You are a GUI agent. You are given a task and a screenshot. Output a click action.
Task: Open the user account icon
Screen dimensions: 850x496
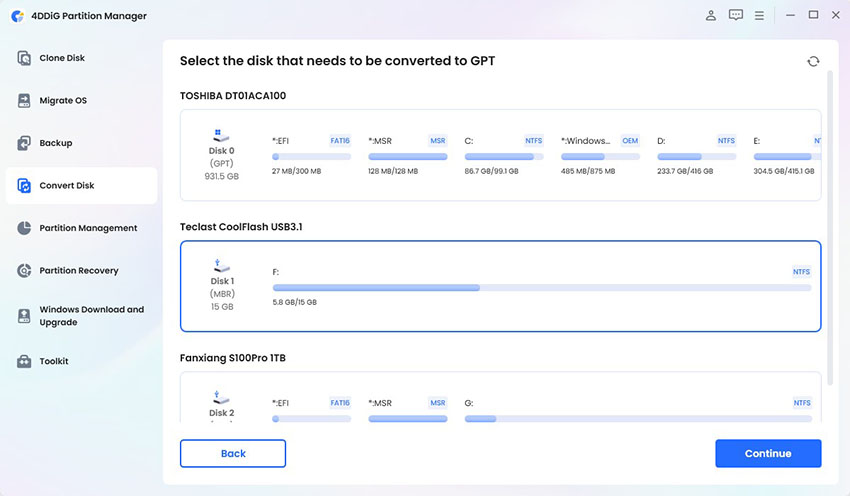click(711, 16)
